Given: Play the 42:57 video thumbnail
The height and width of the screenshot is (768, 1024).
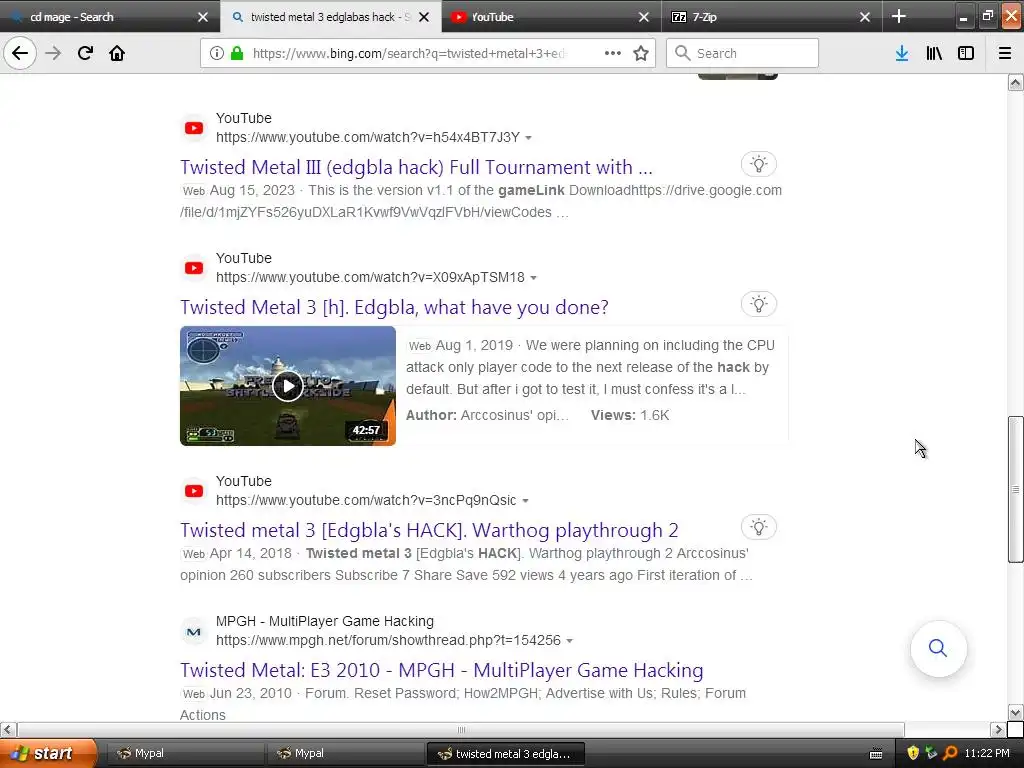Looking at the screenshot, I should coord(287,386).
